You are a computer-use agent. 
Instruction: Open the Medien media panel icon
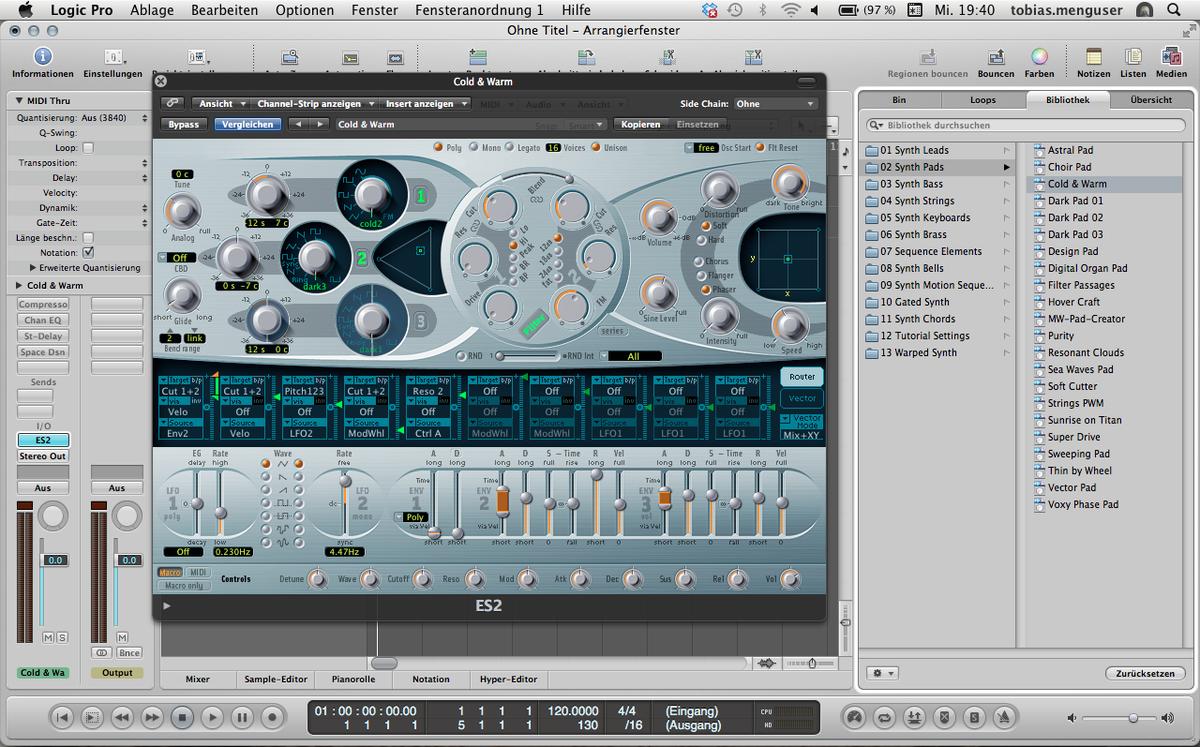(1171, 57)
